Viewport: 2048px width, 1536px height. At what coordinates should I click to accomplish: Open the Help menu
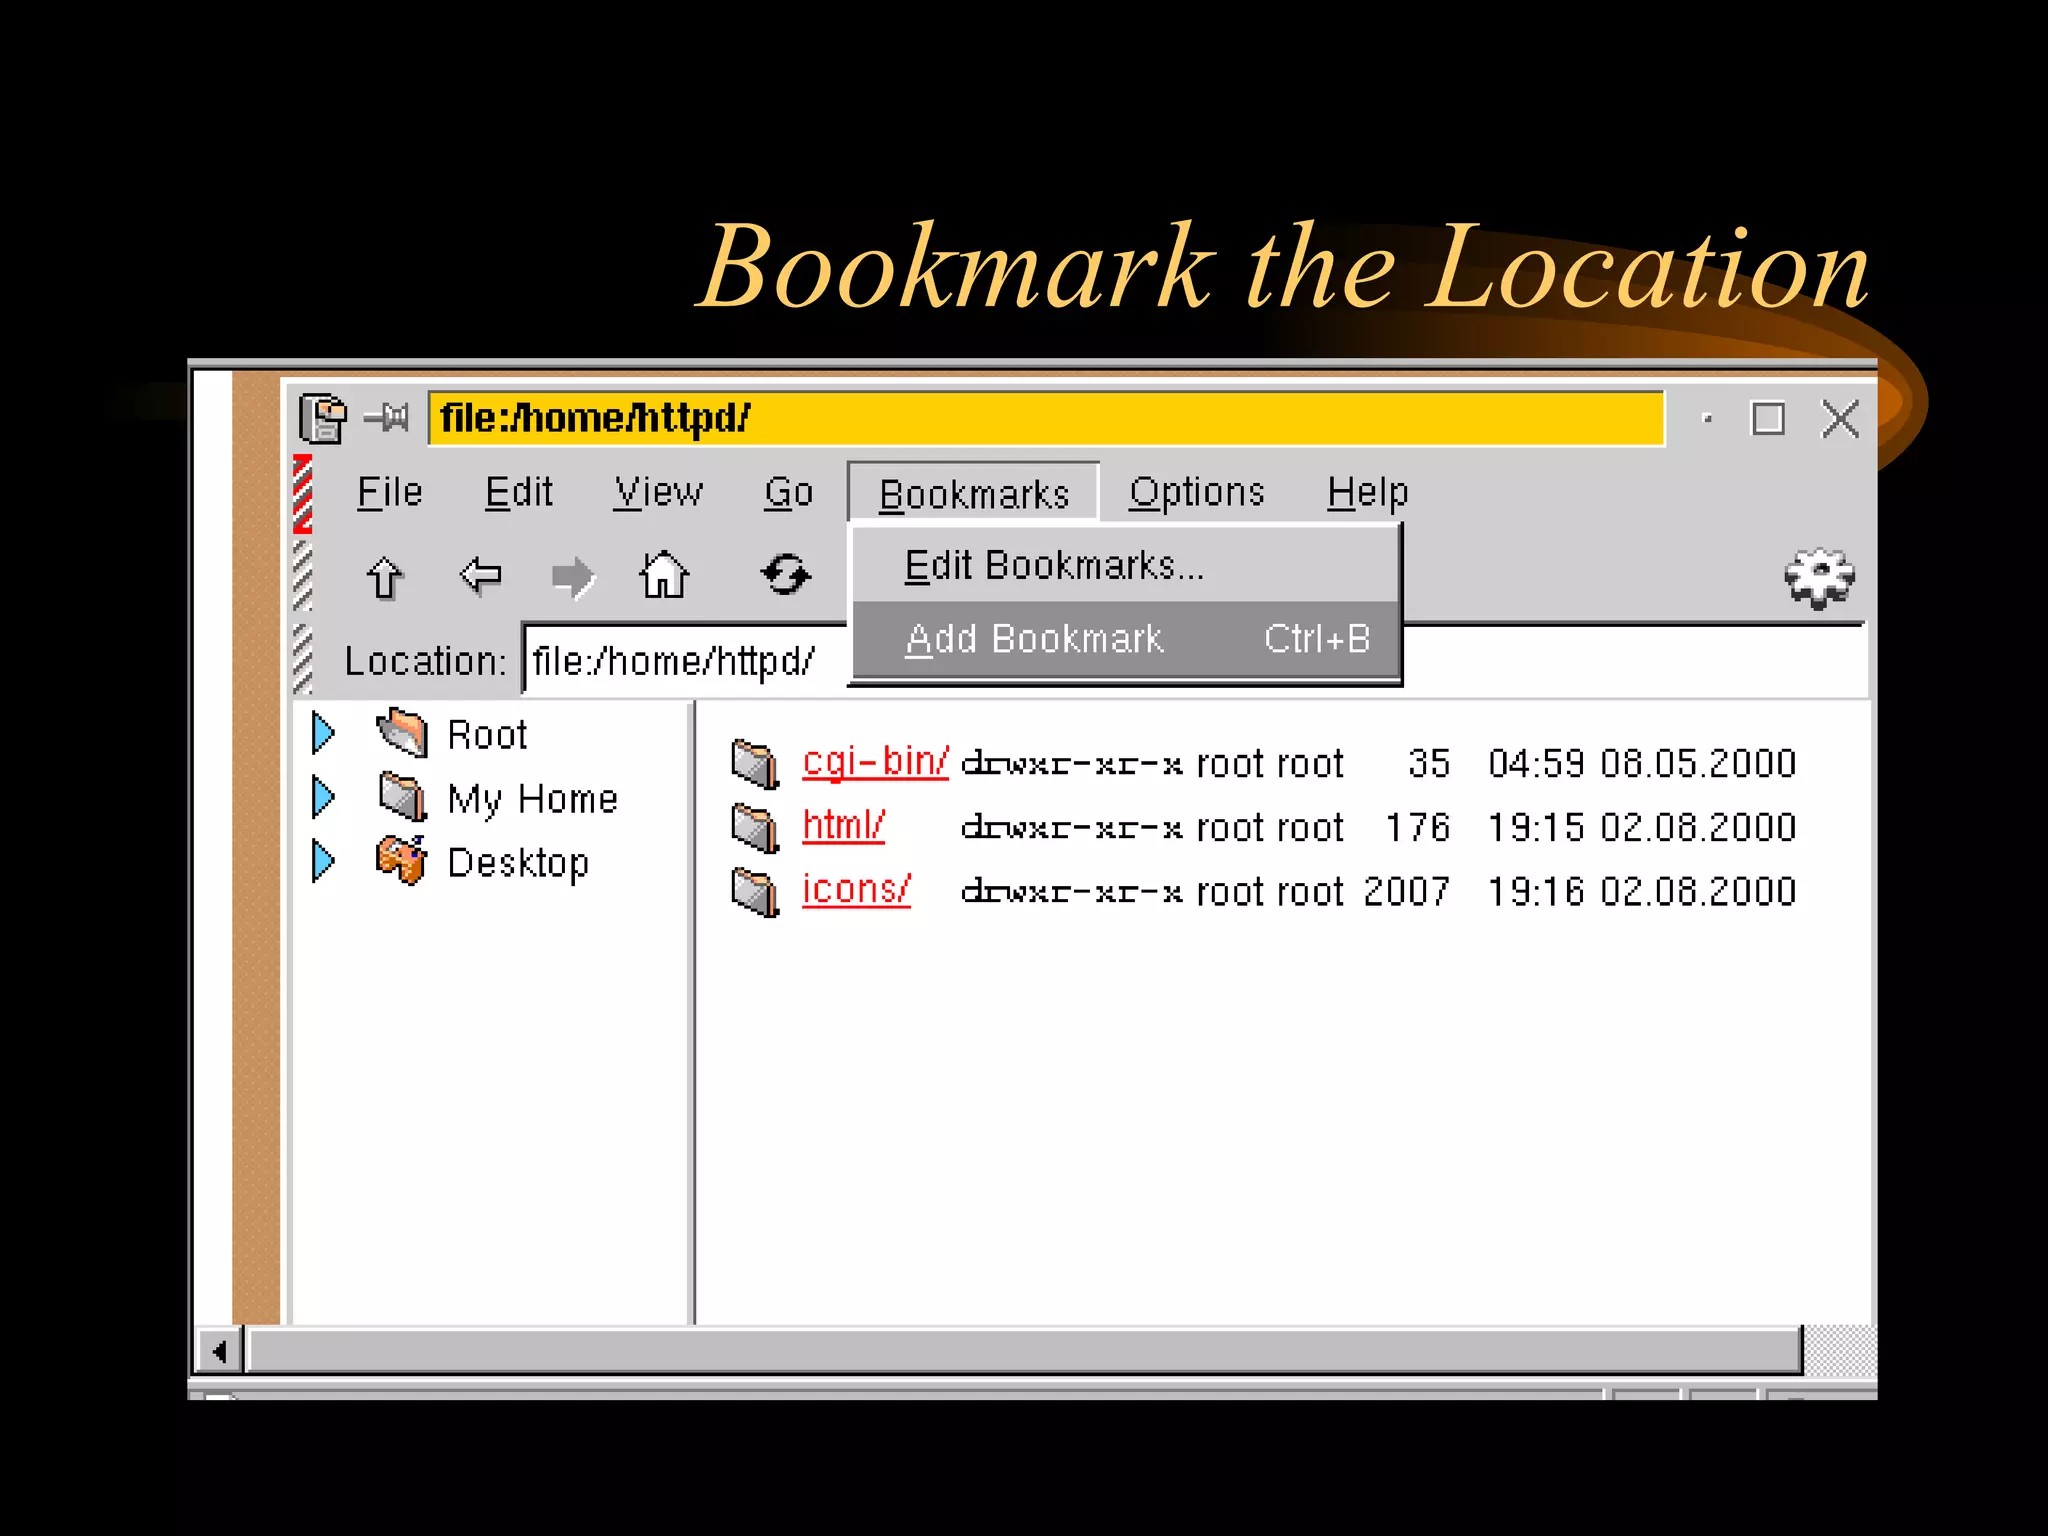coord(1368,493)
